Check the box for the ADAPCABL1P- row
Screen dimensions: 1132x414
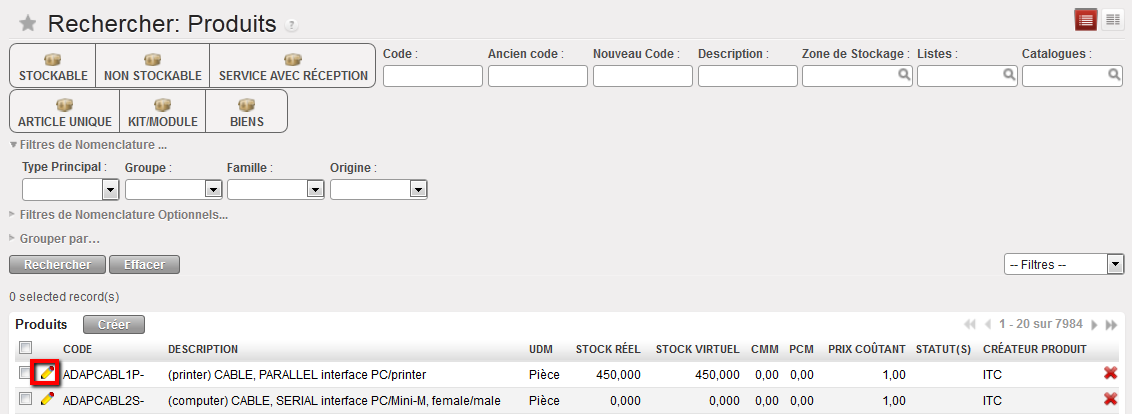click(25, 374)
